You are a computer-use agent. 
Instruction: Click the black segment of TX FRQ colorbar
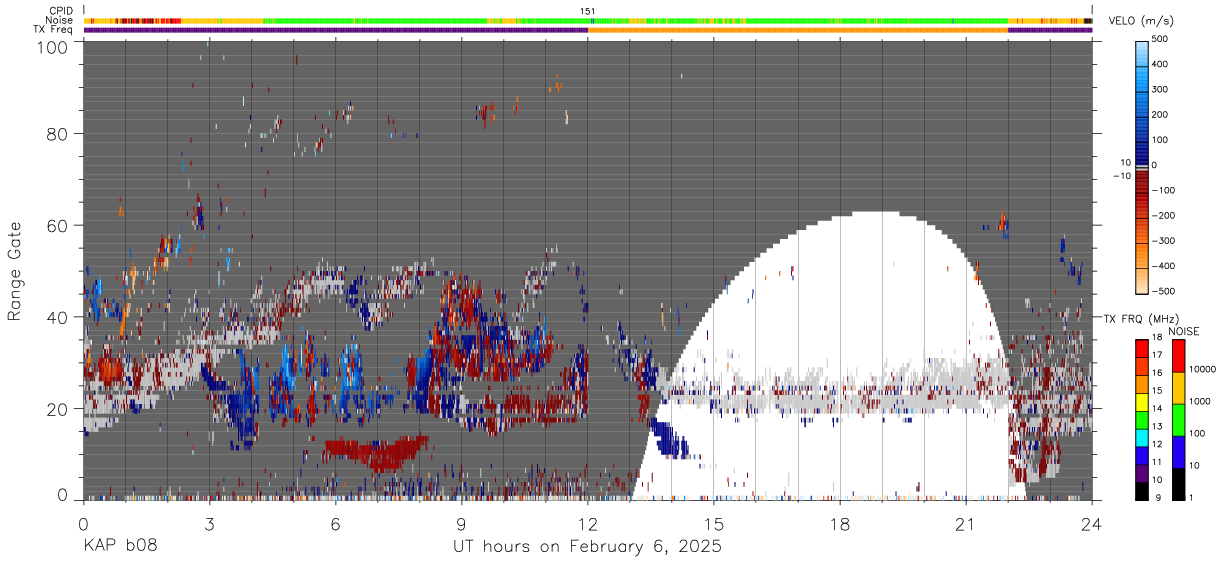(x=1142, y=491)
